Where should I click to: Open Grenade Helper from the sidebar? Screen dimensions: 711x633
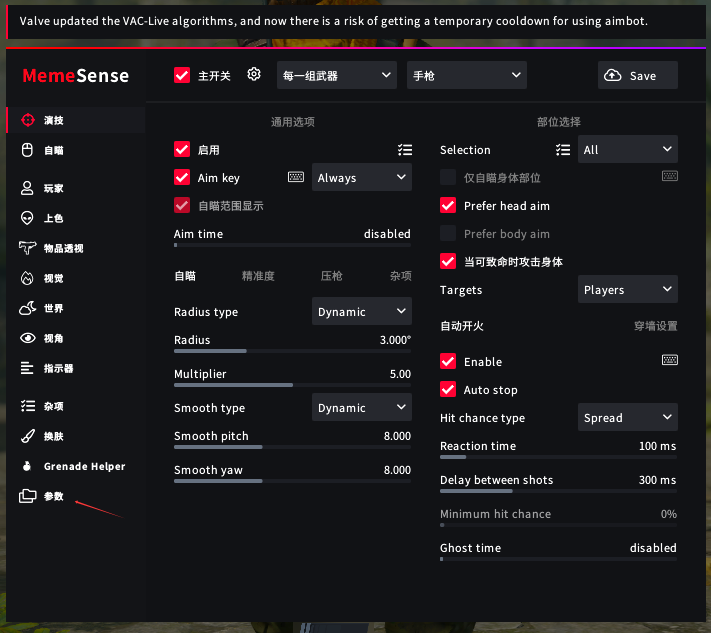(83, 466)
